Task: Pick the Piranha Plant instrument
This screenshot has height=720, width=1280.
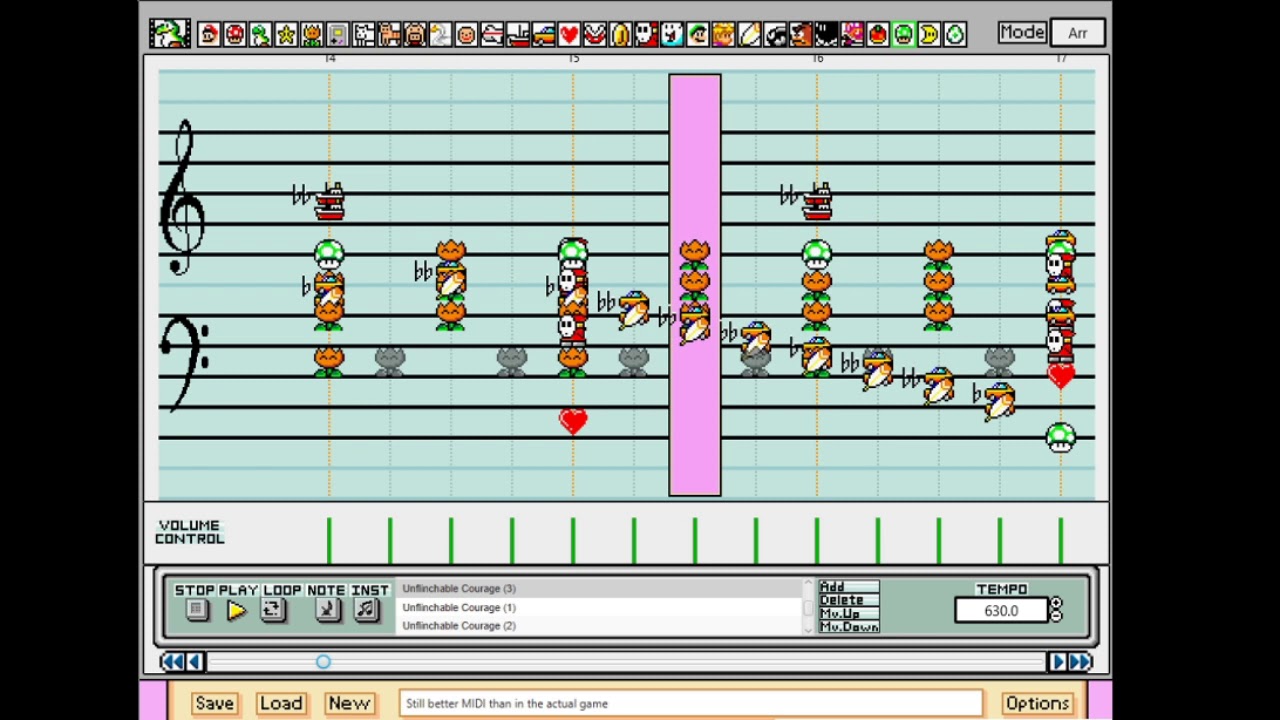Action: click(595, 34)
